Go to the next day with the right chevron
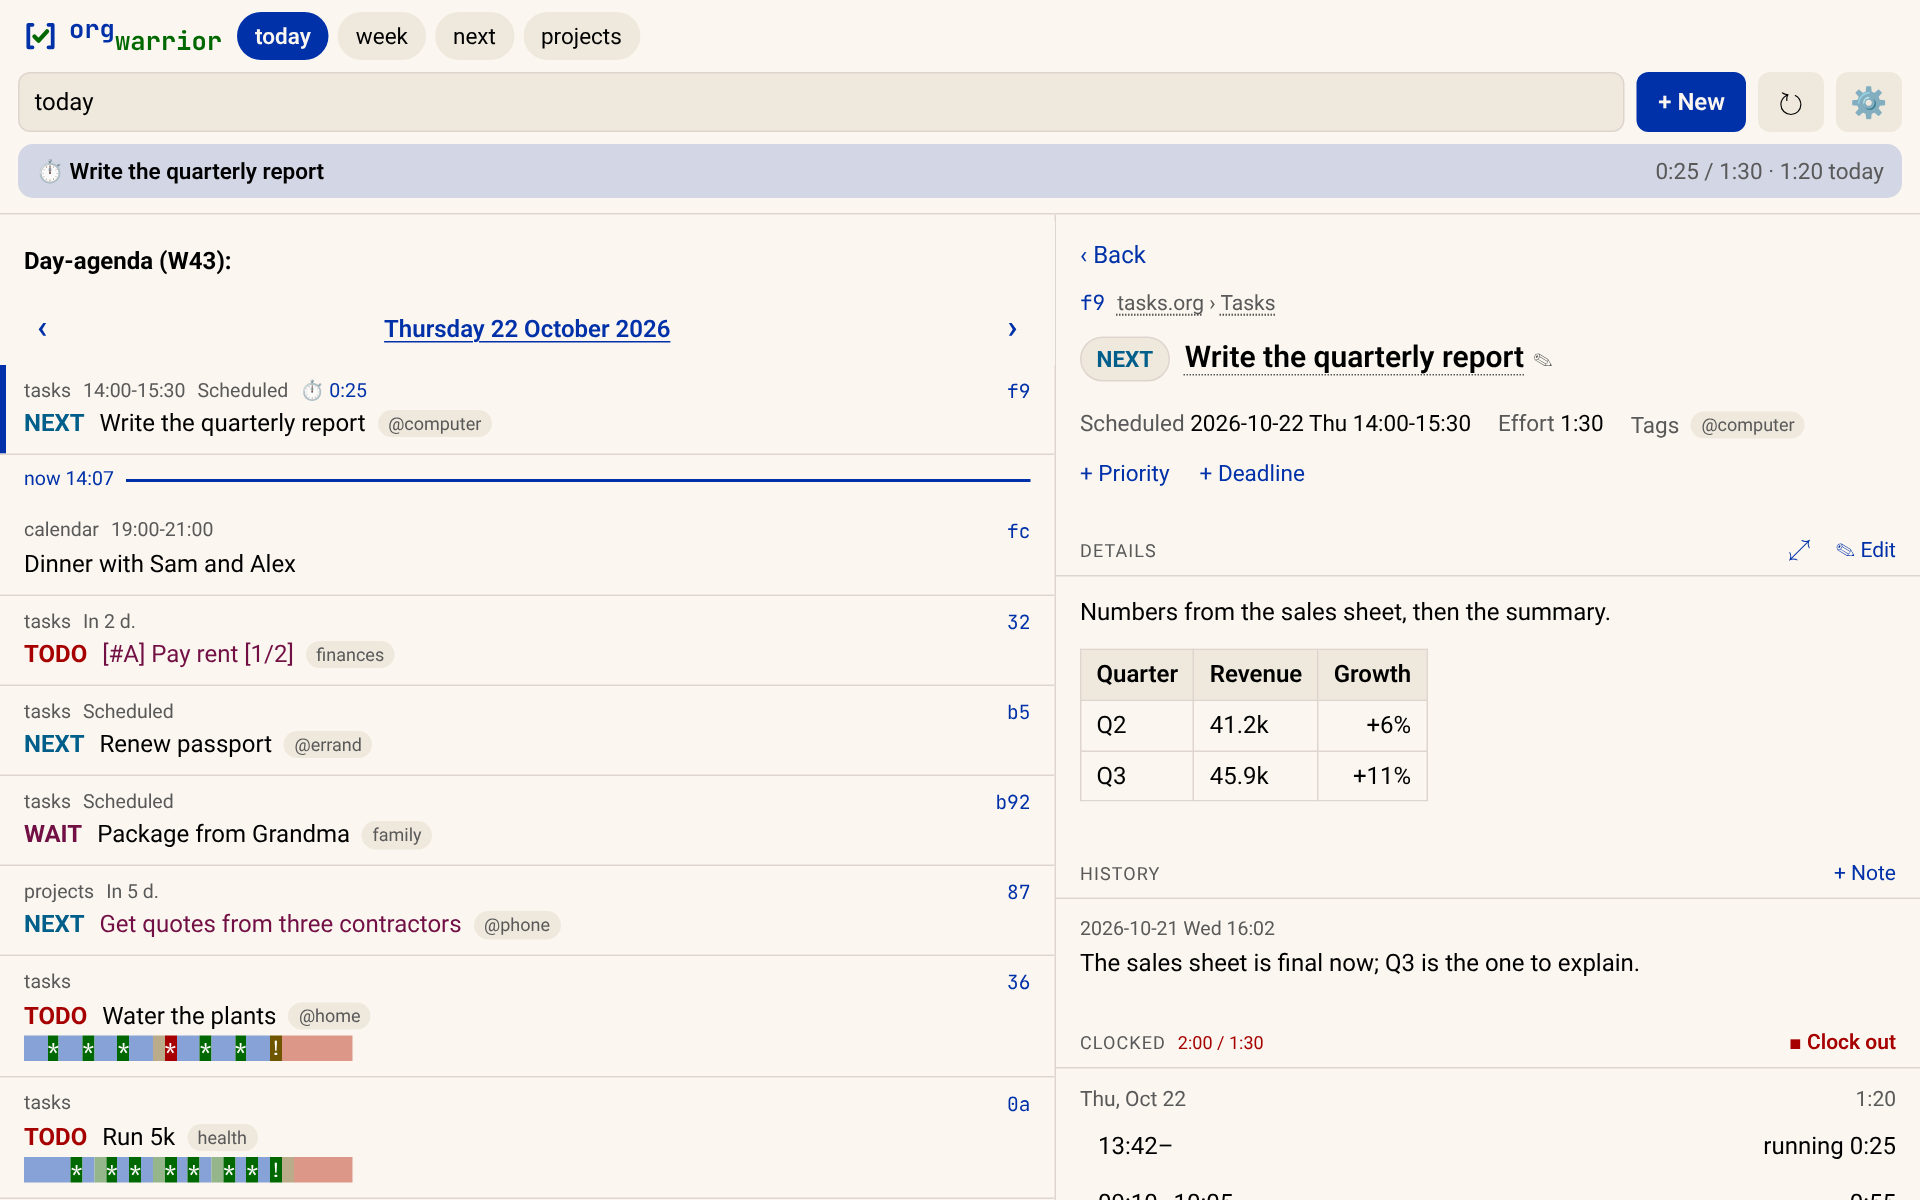Viewport: 1920px width, 1200px height. pyautogui.click(x=1012, y=329)
